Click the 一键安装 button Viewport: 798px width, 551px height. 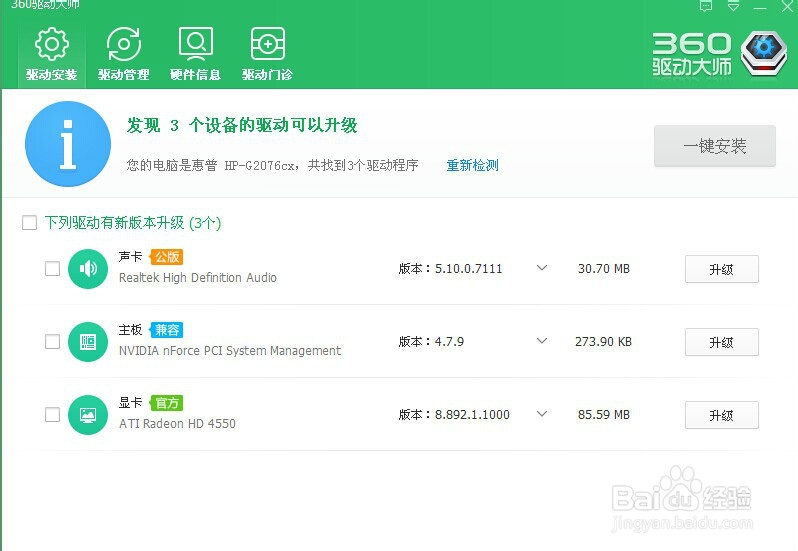click(x=715, y=146)
